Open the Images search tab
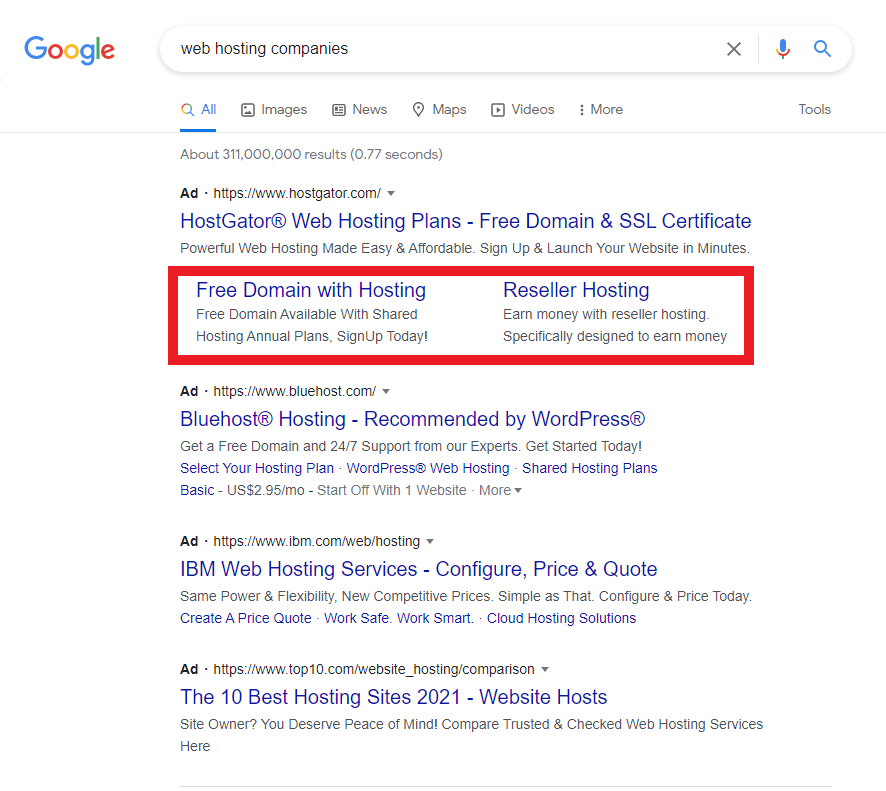This screenshot has width=886, height=791. point(274,110)
